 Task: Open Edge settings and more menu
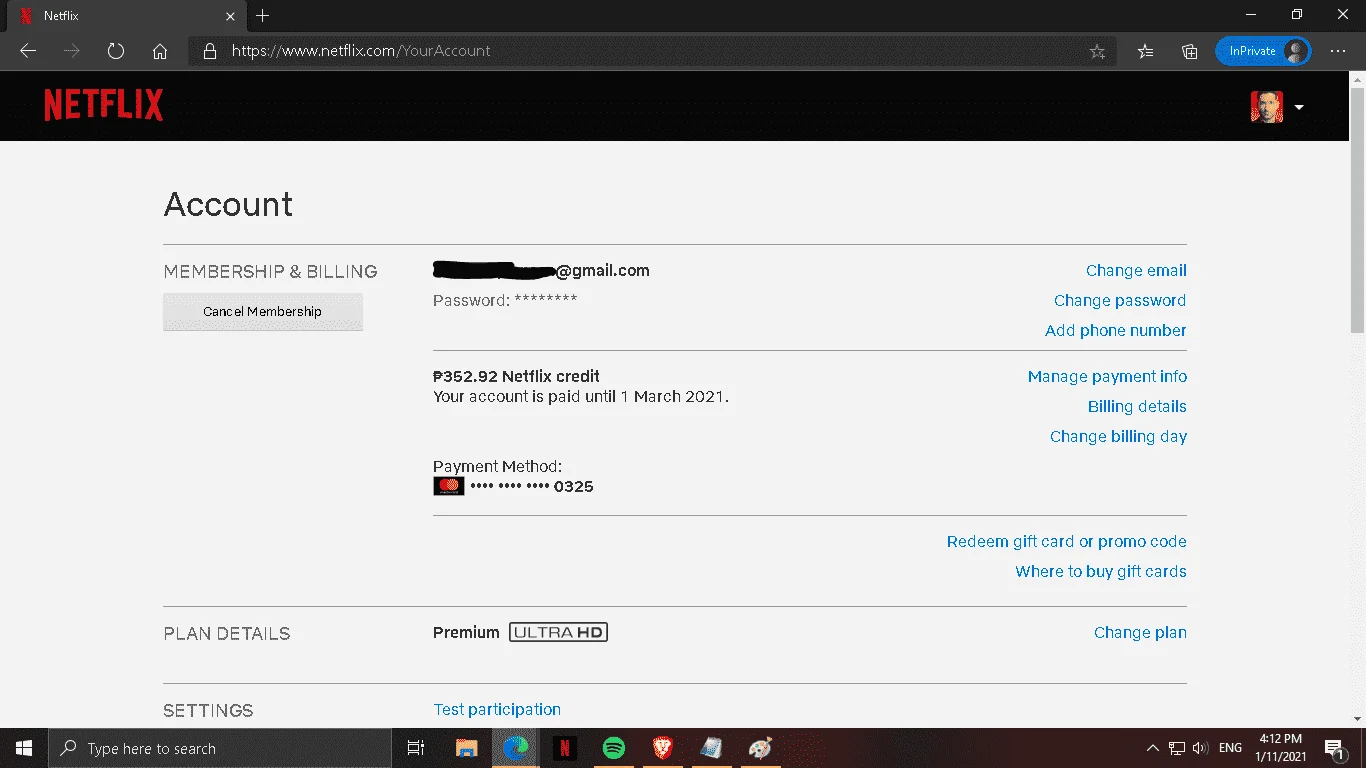(1338, 51)
